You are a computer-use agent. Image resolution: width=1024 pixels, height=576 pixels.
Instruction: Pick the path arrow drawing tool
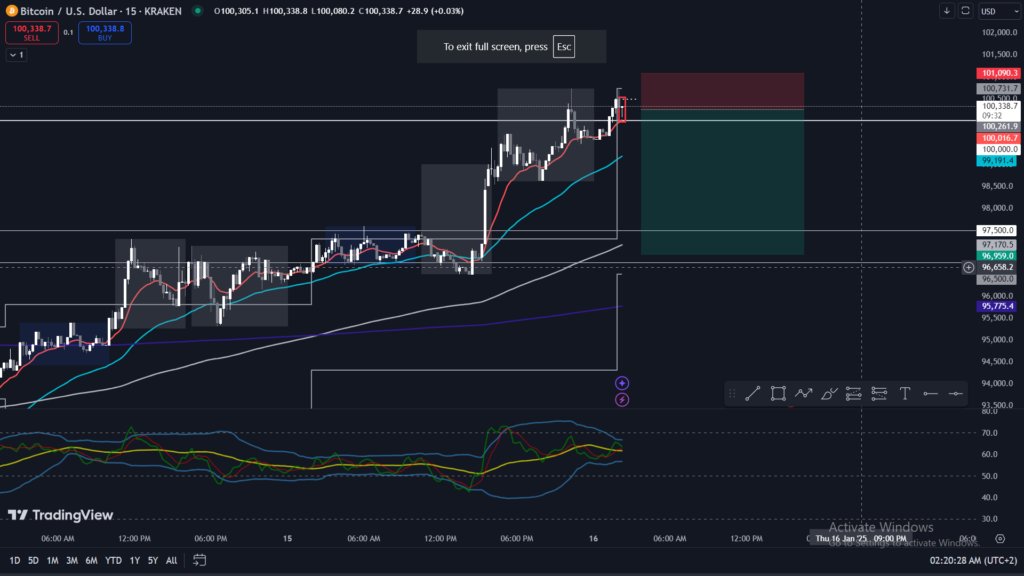point(803,394)
